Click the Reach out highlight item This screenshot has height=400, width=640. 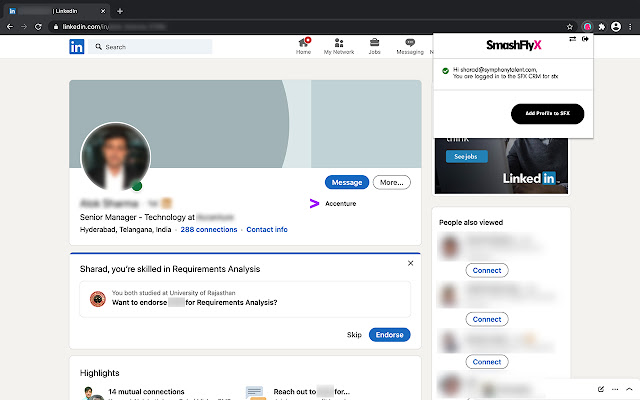pos(311,391)
